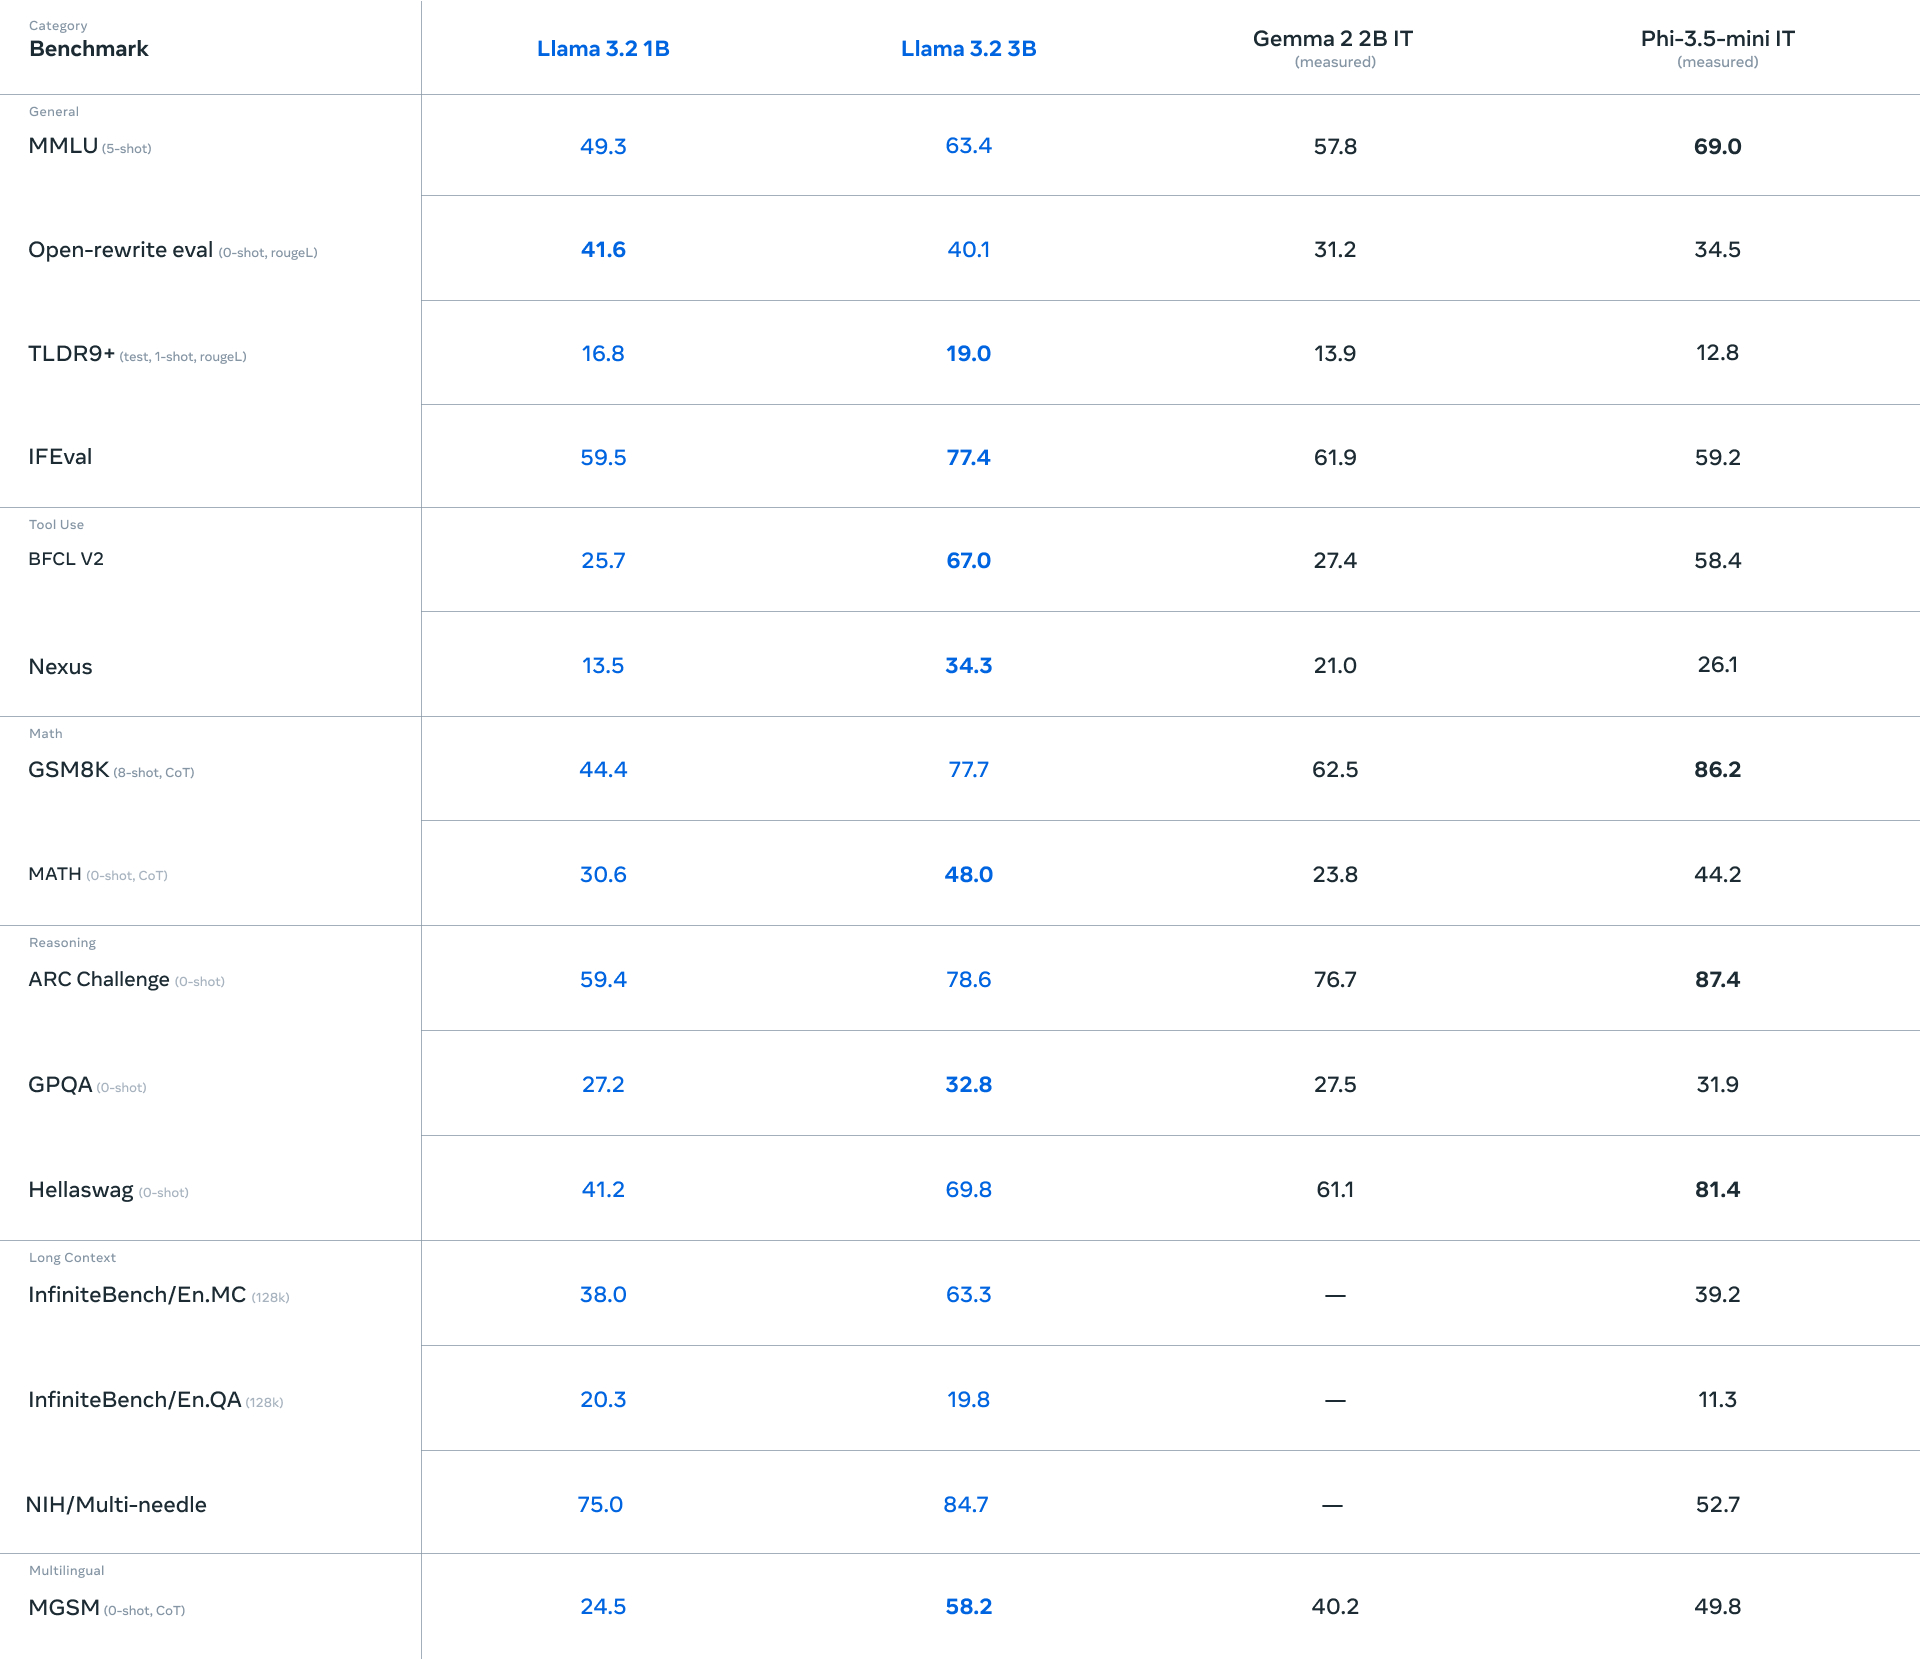The height and width of the screenshot is (1659, 1920).
Task: Click the IFEval score 61.9
Action: pos(1335,458)
